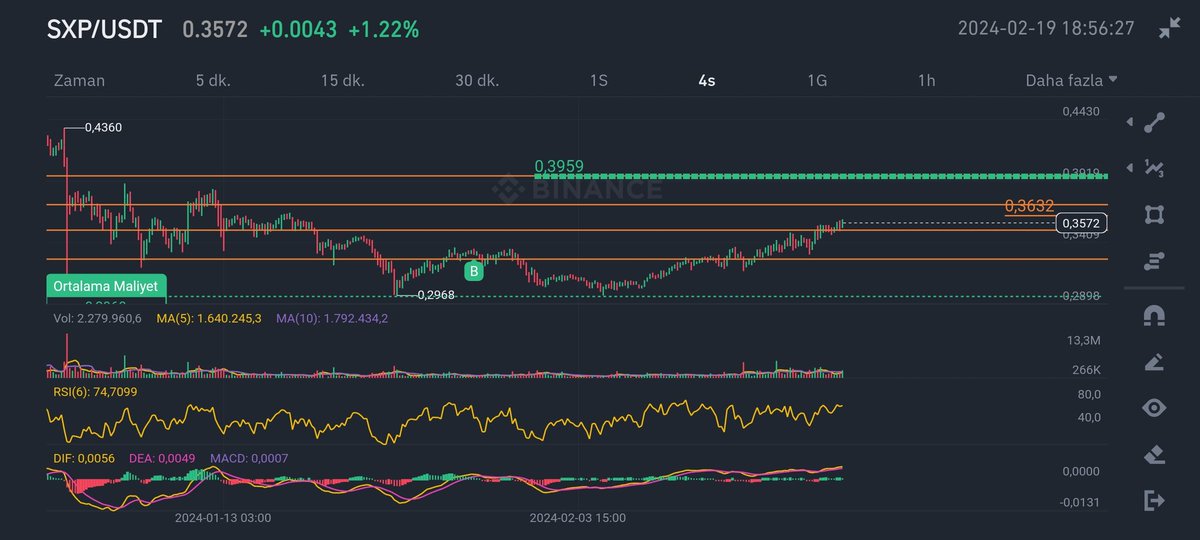The image size is (1200, 540).
Task: Click the +1.22% price change value
Action: click(383, 30)
